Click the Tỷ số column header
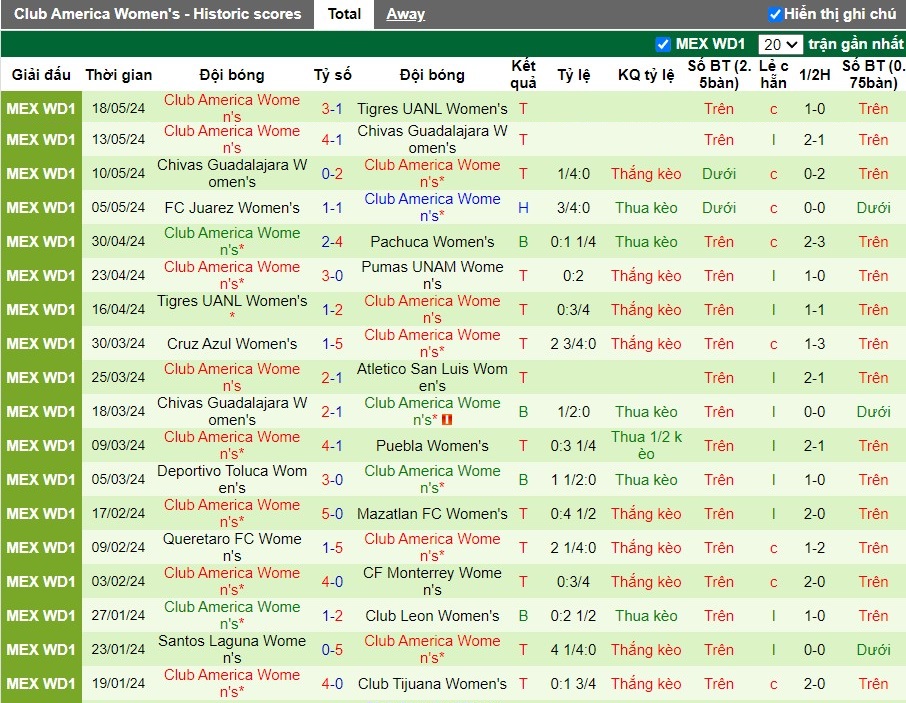 (x=332, y=75)
